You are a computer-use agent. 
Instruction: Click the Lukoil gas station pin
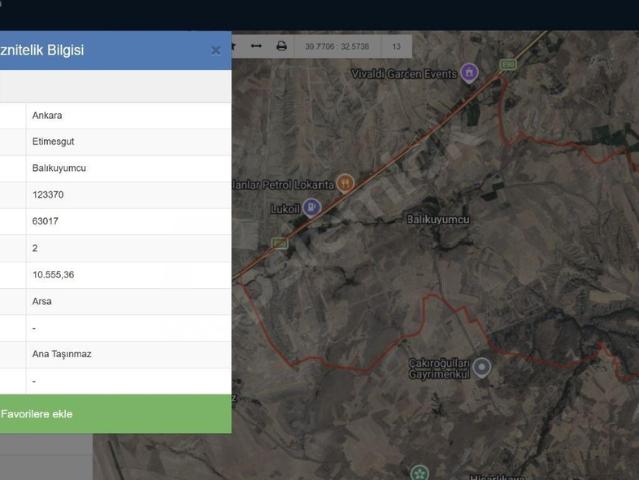click(312, 208)
